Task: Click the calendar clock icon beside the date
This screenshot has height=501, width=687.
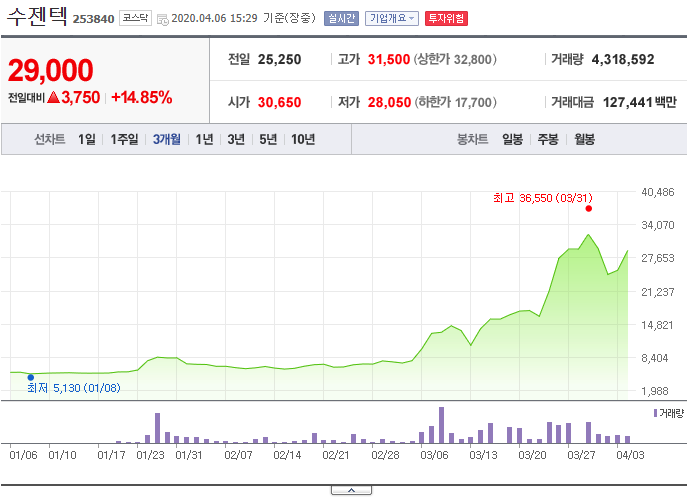Action: (163, 20)
